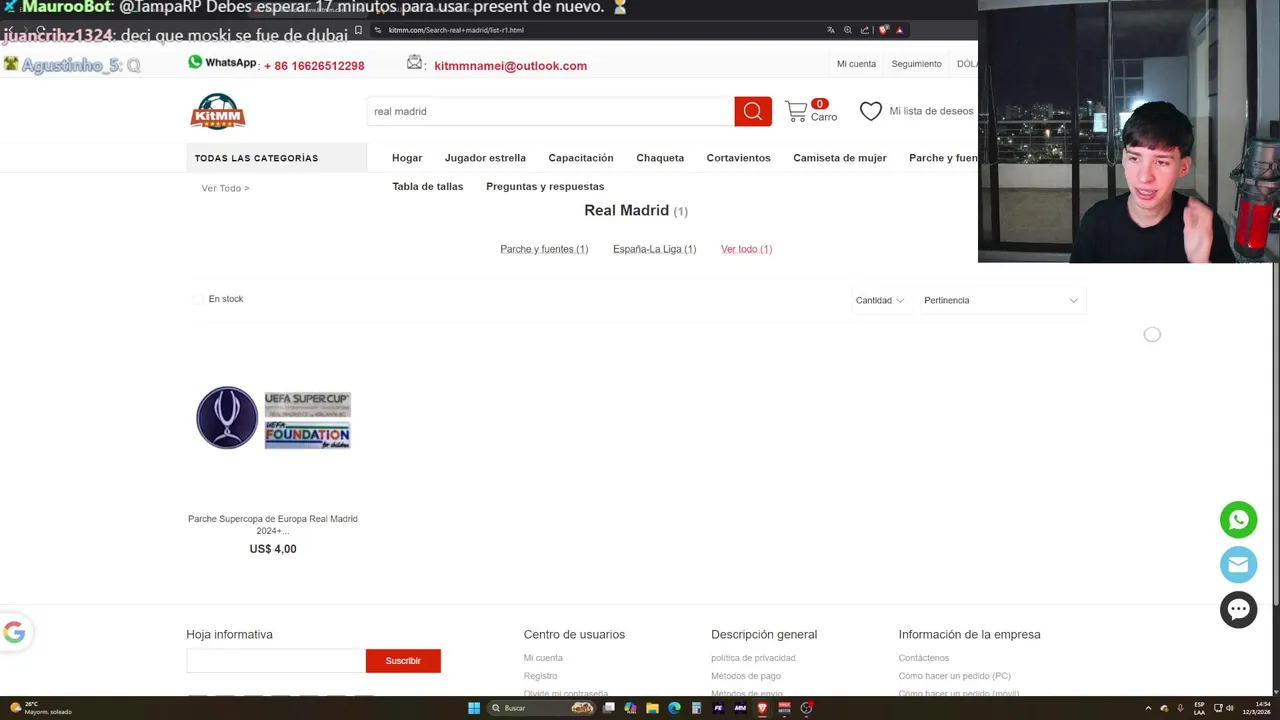1280x720 pixels.
Task: Open the Windows Start button
Action: [x=474, y=708]
